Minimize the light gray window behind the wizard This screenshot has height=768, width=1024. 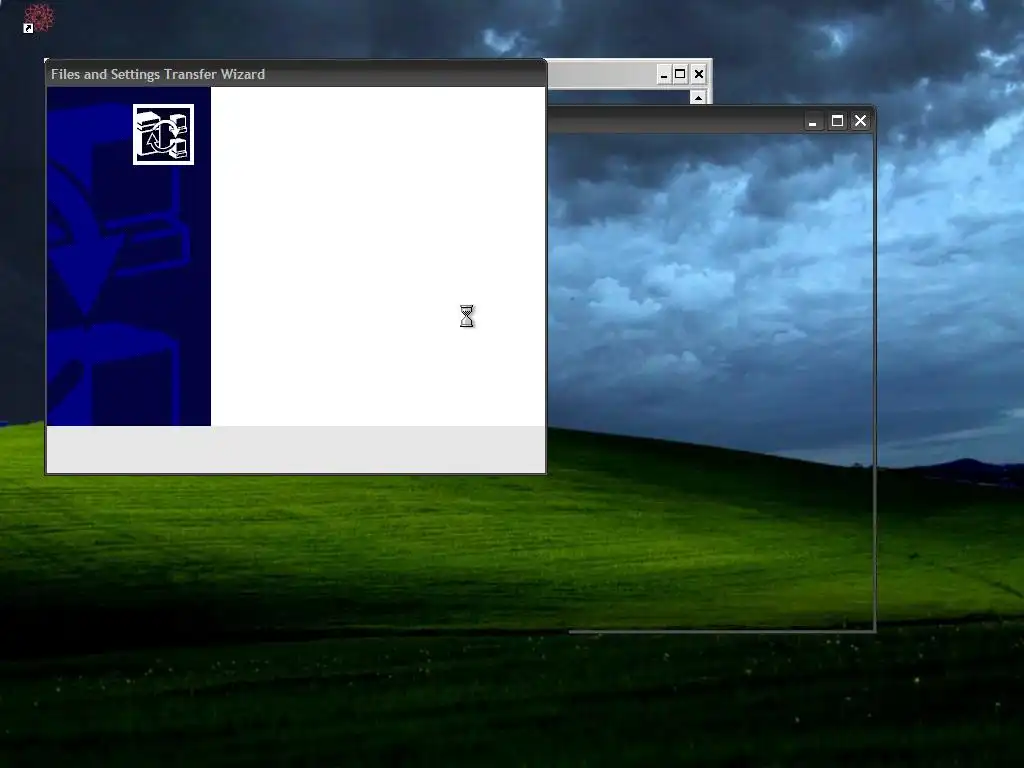[664, 74]
